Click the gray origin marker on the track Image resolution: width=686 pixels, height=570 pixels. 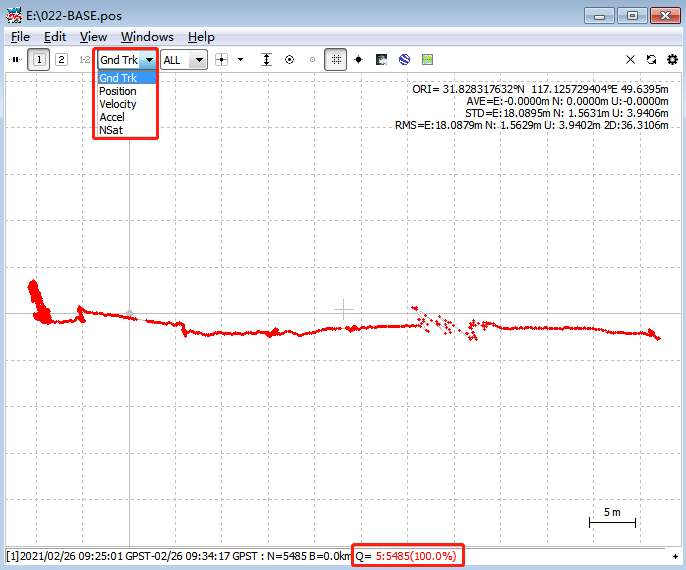point(130,313)
